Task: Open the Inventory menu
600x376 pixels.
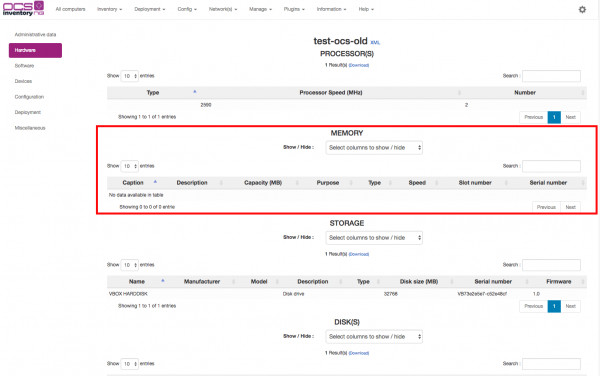Action: [x=109, y=9]
